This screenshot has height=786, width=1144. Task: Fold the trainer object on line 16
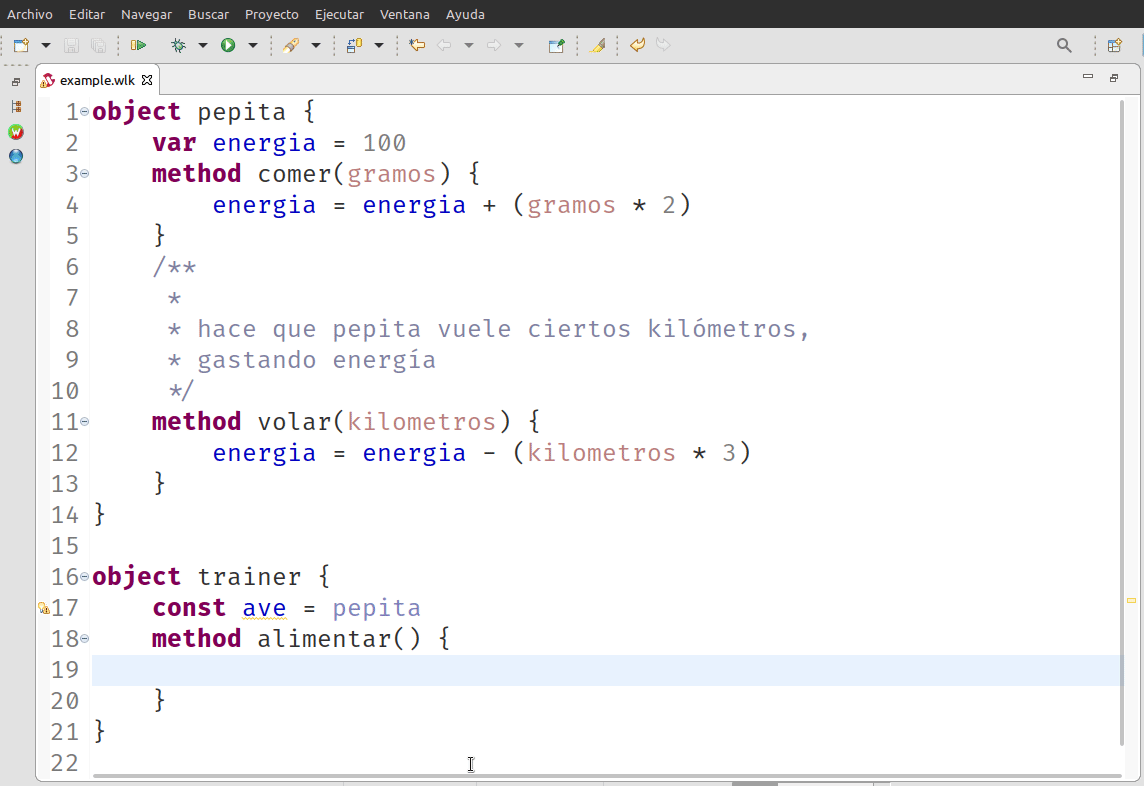85,577
